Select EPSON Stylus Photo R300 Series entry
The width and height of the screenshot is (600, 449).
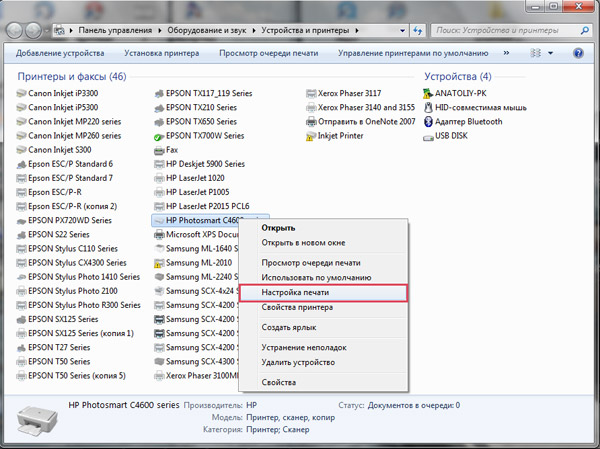point(78,305)
